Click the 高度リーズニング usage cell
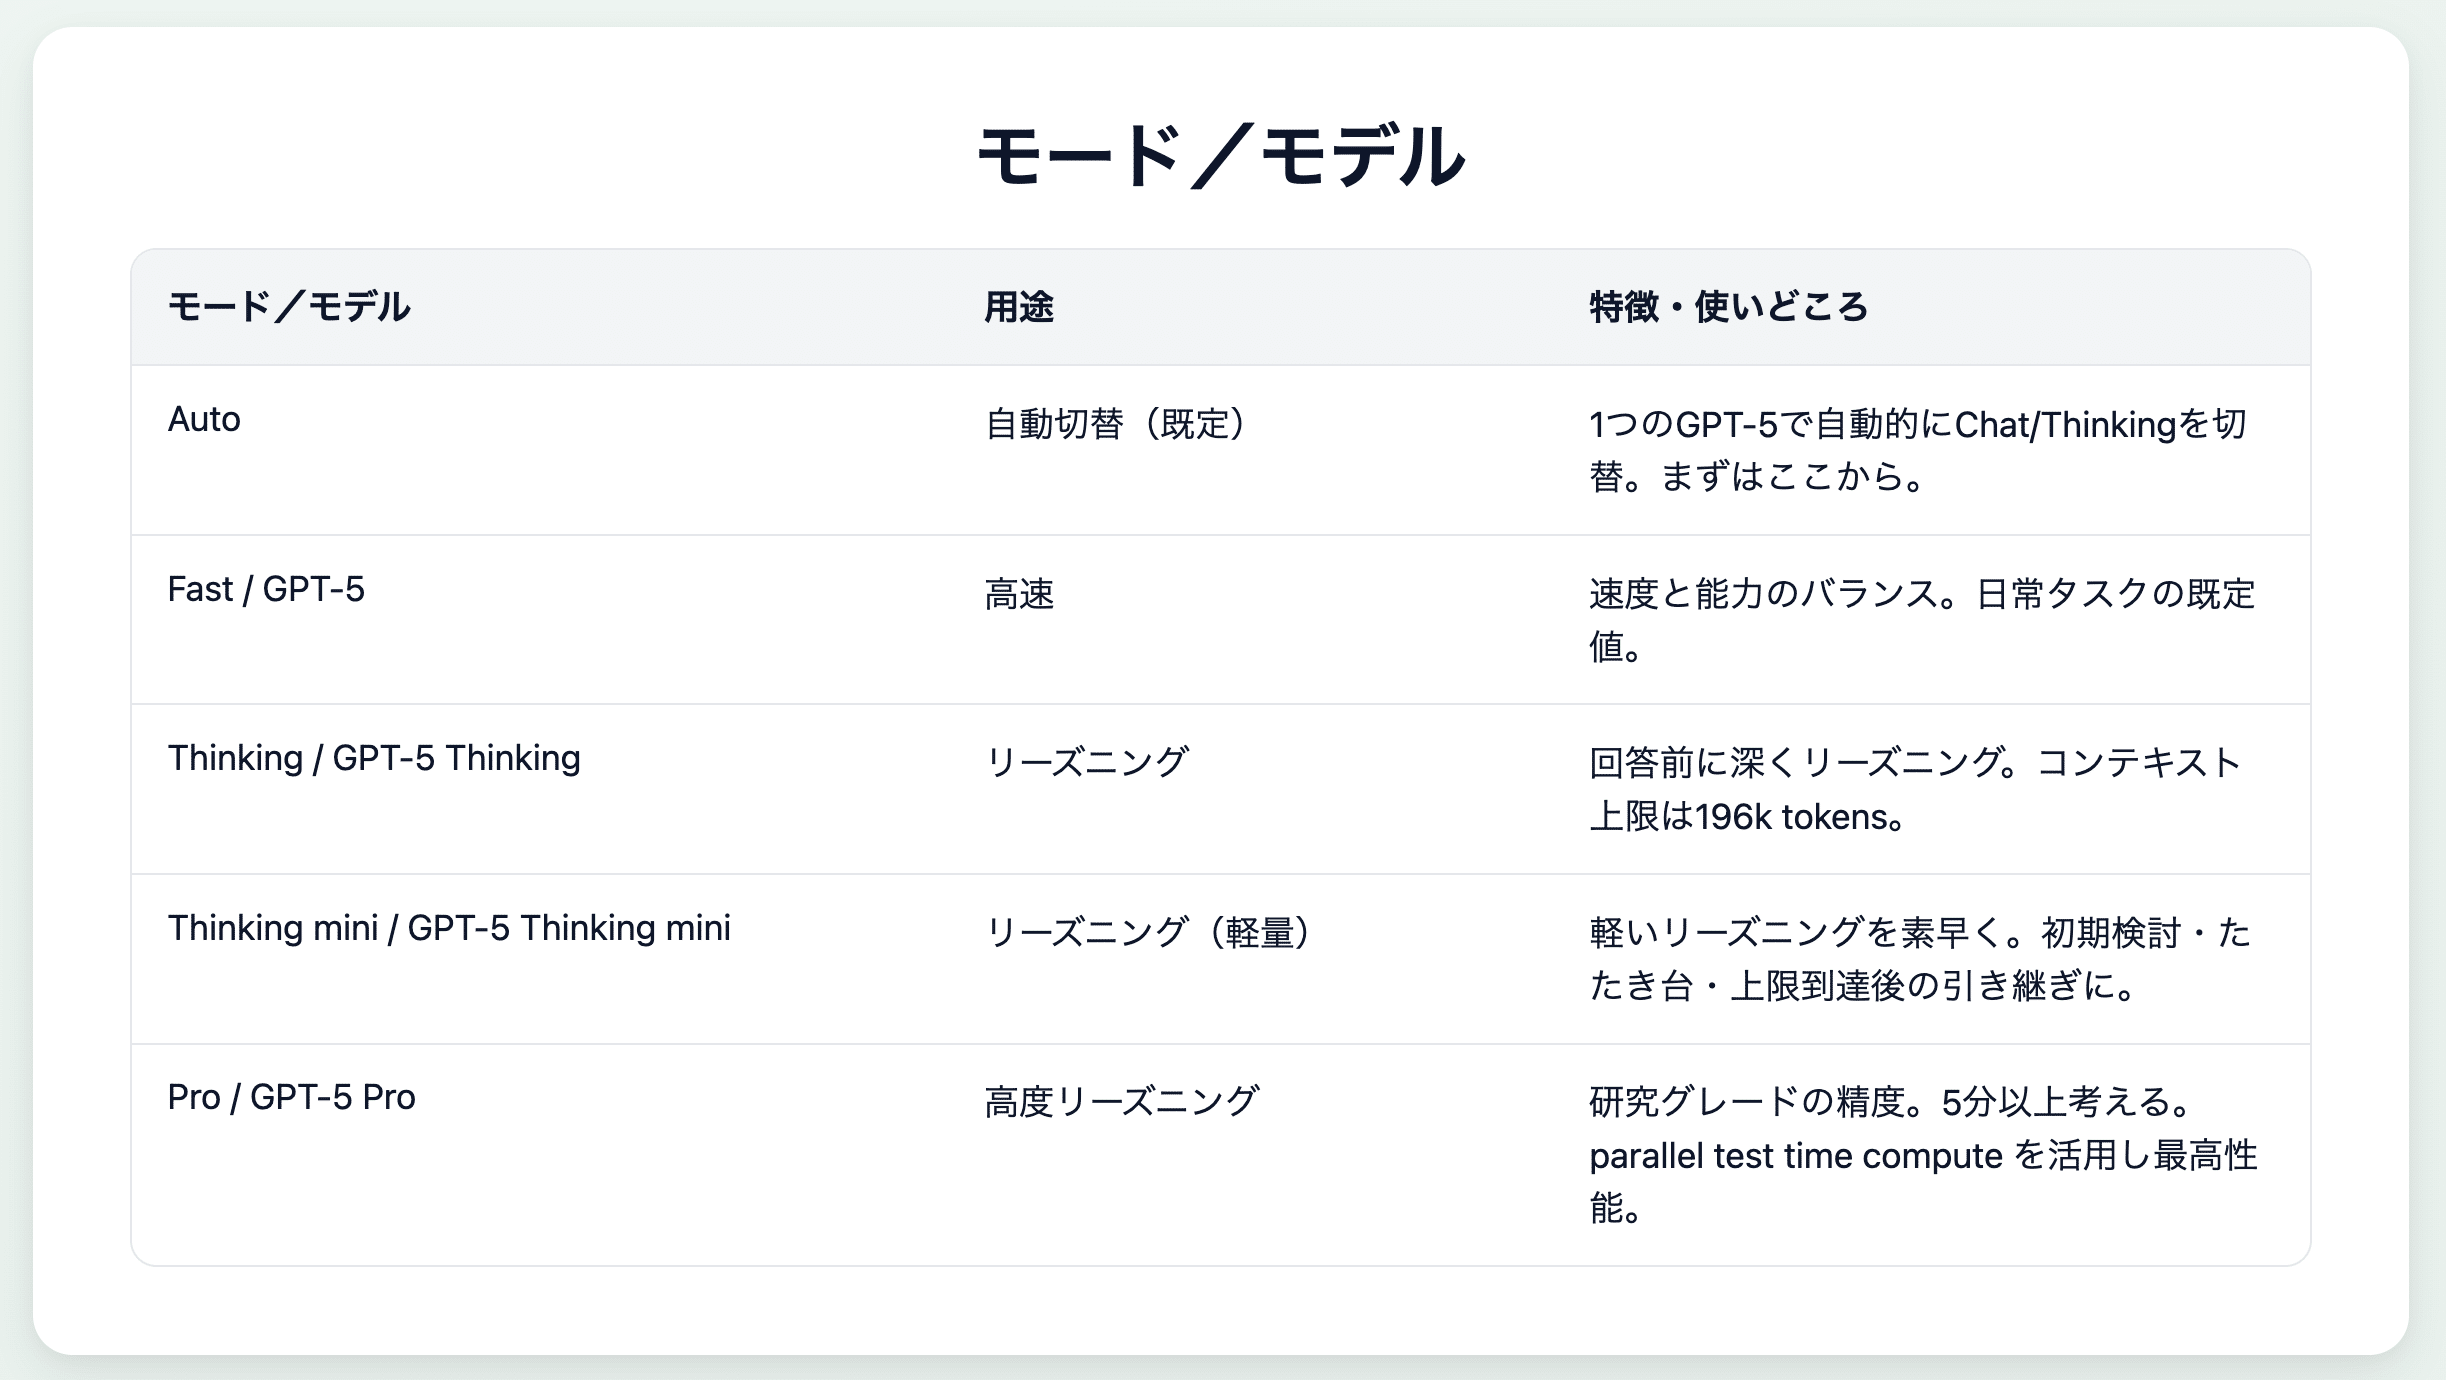2446x1380 pixels. click(1122, 1102)
